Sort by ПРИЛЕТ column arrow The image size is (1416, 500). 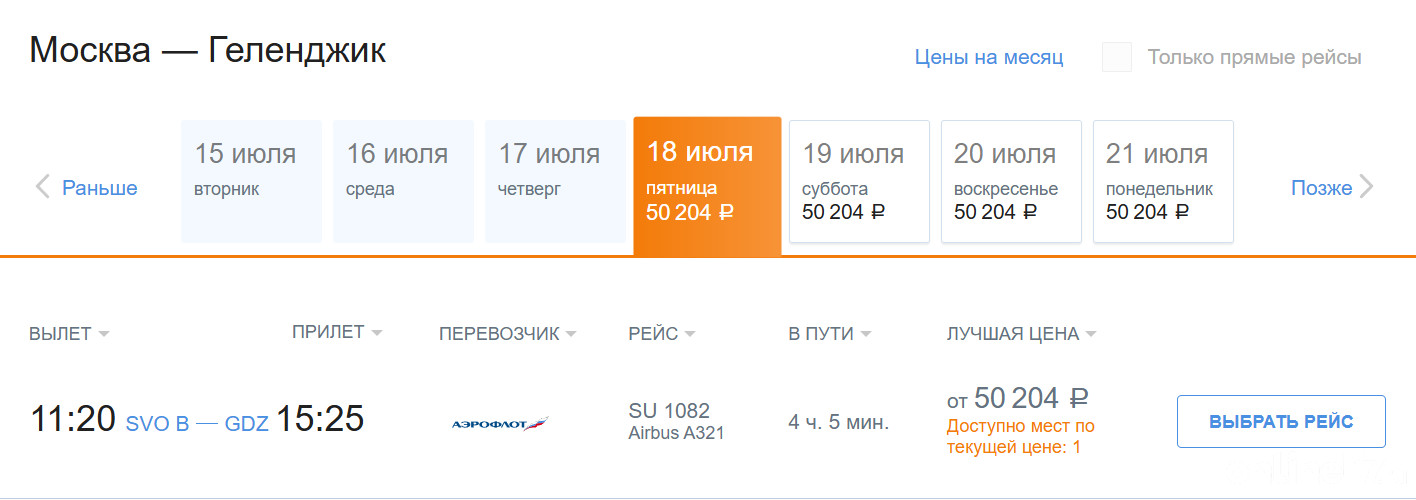pos(376,333)
